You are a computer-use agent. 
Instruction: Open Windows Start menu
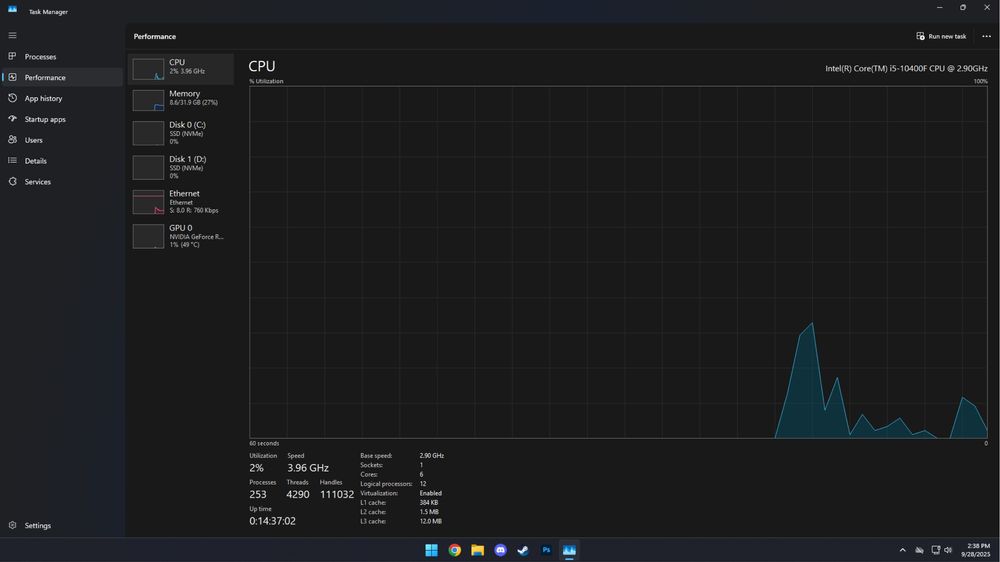432,550
